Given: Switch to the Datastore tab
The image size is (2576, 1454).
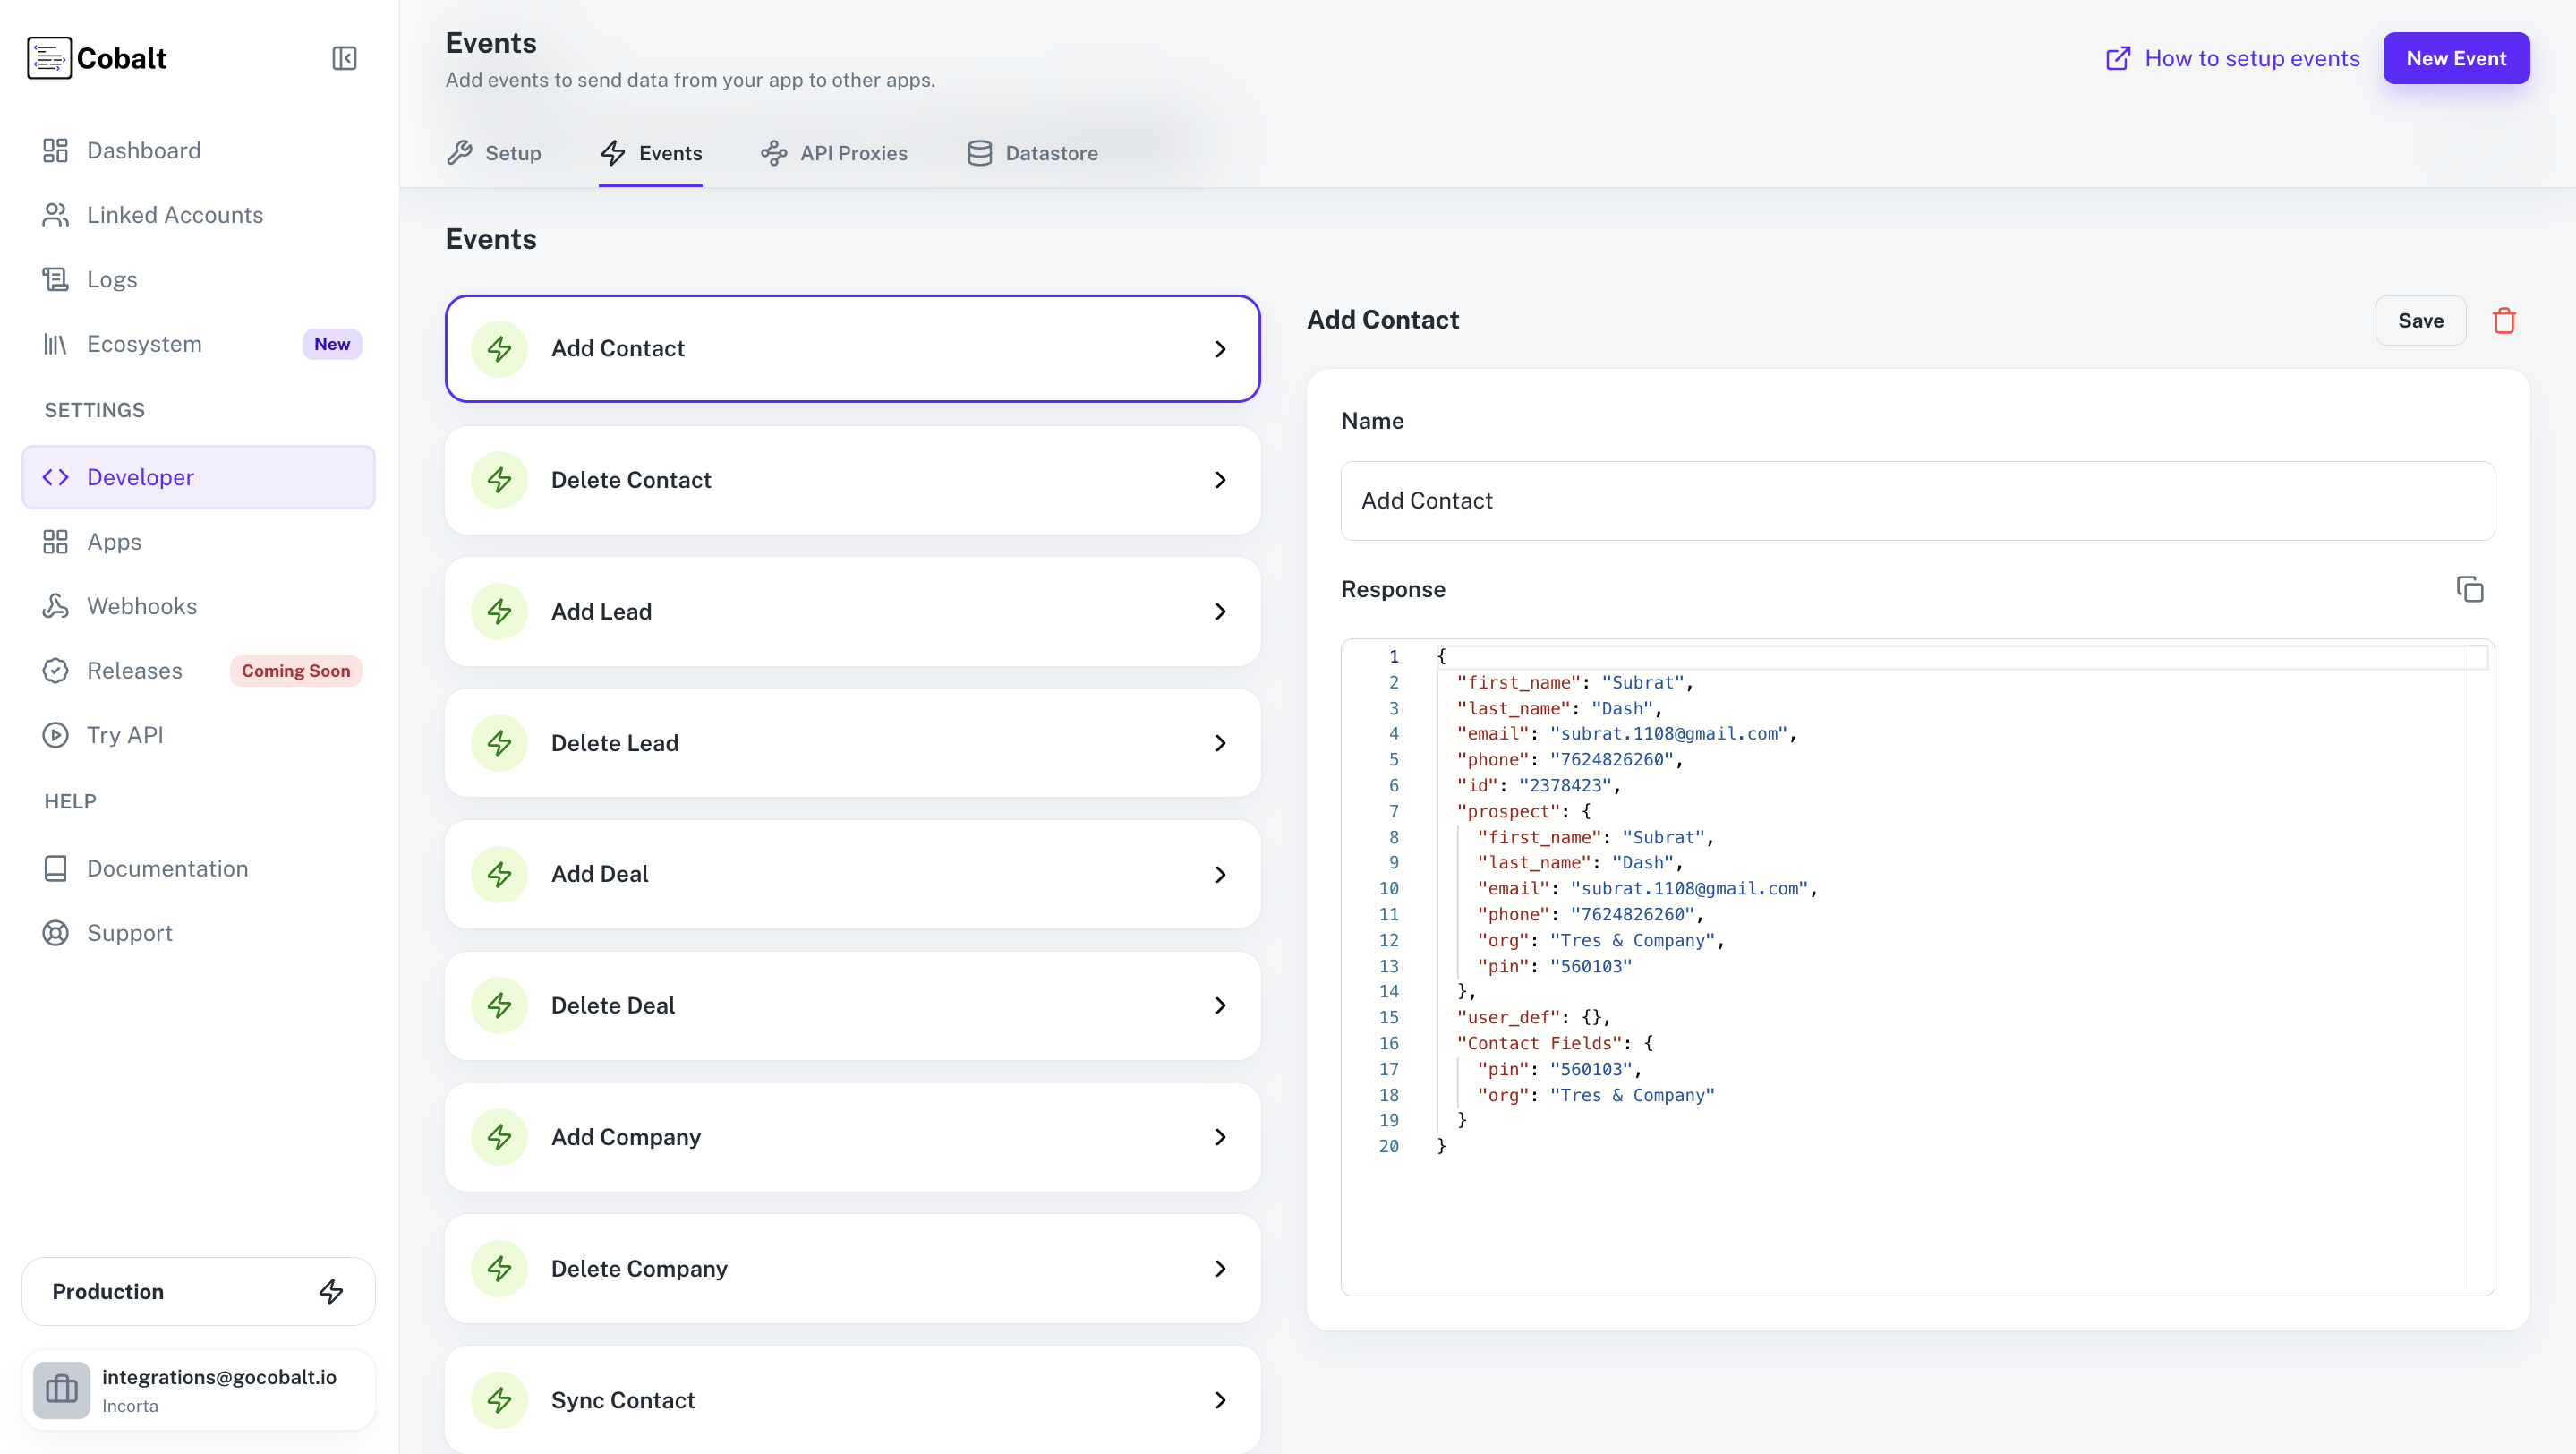Looking at the screenshot, I should coord(1032,153).
